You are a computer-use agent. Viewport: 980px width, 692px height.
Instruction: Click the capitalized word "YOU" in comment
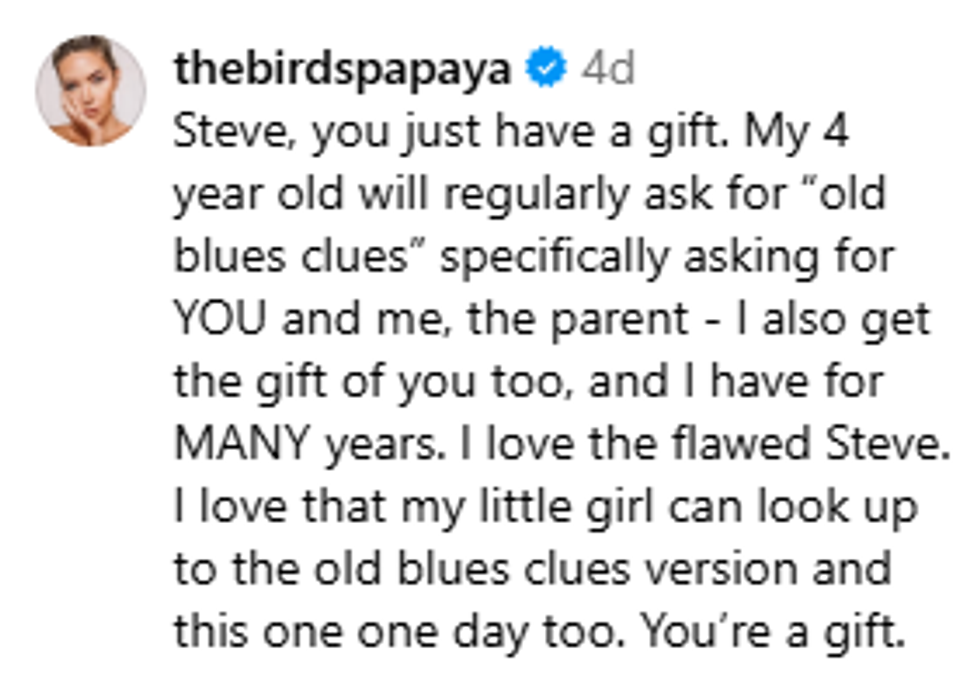[x=221, y=320]
